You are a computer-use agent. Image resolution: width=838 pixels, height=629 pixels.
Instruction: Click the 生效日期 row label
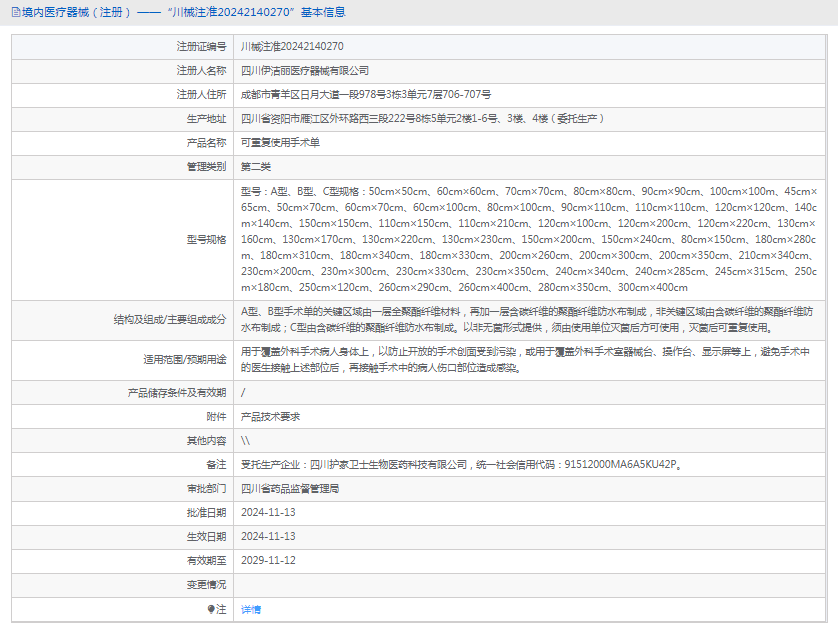tap(206, 537)
